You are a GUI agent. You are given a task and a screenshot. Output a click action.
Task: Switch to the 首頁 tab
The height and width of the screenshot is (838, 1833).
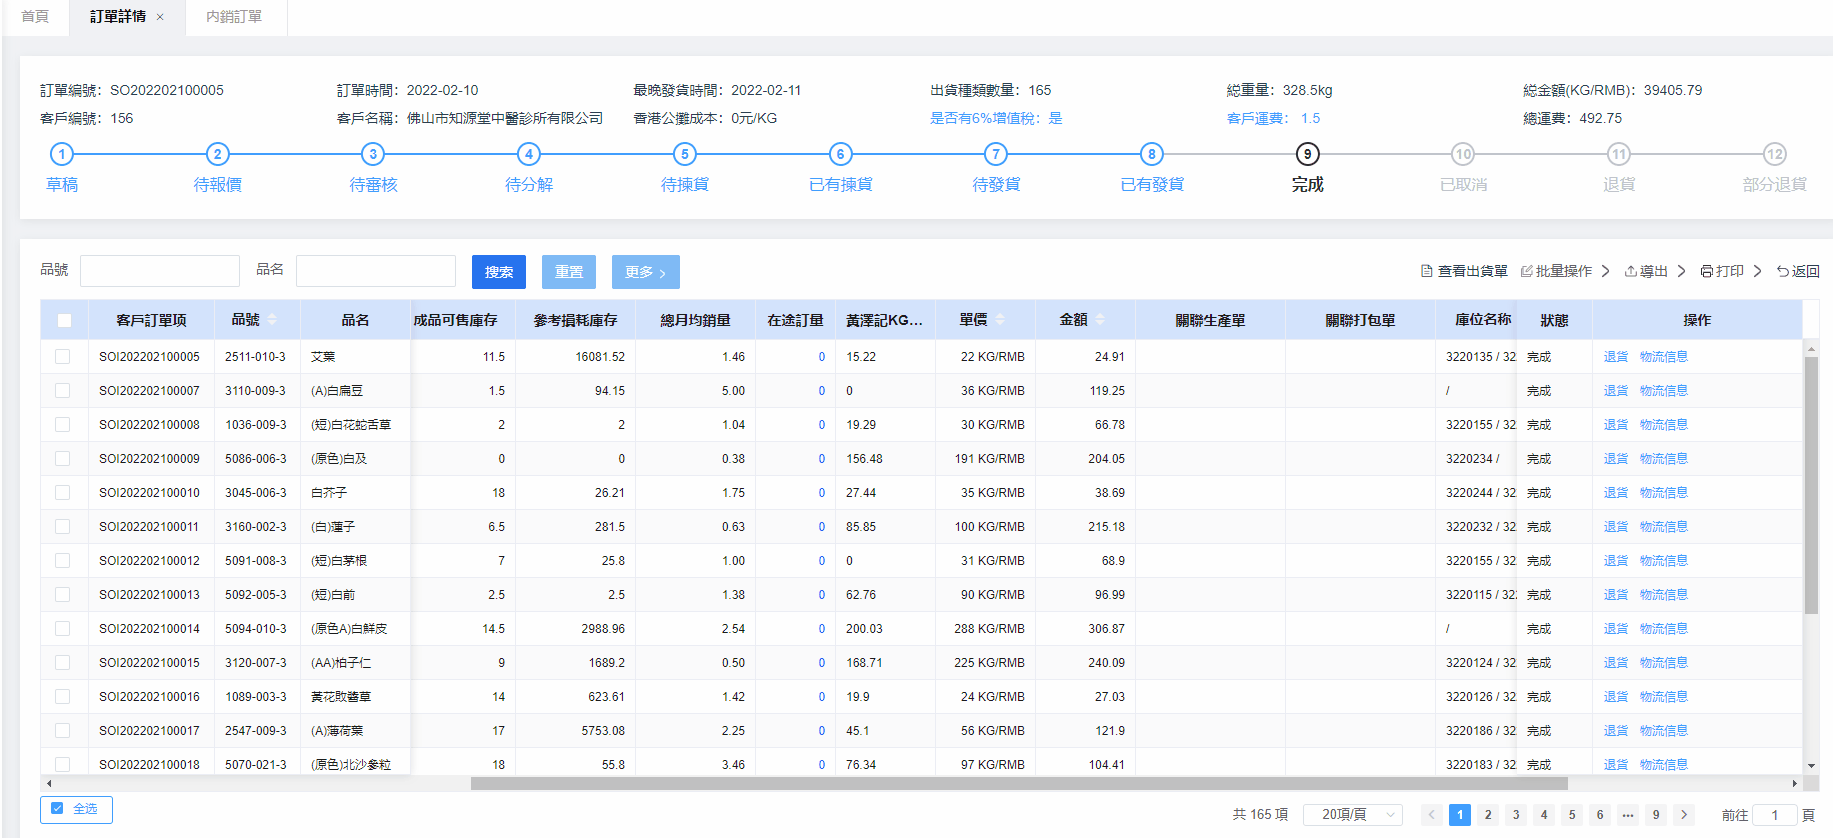click(x=35, y=17)
